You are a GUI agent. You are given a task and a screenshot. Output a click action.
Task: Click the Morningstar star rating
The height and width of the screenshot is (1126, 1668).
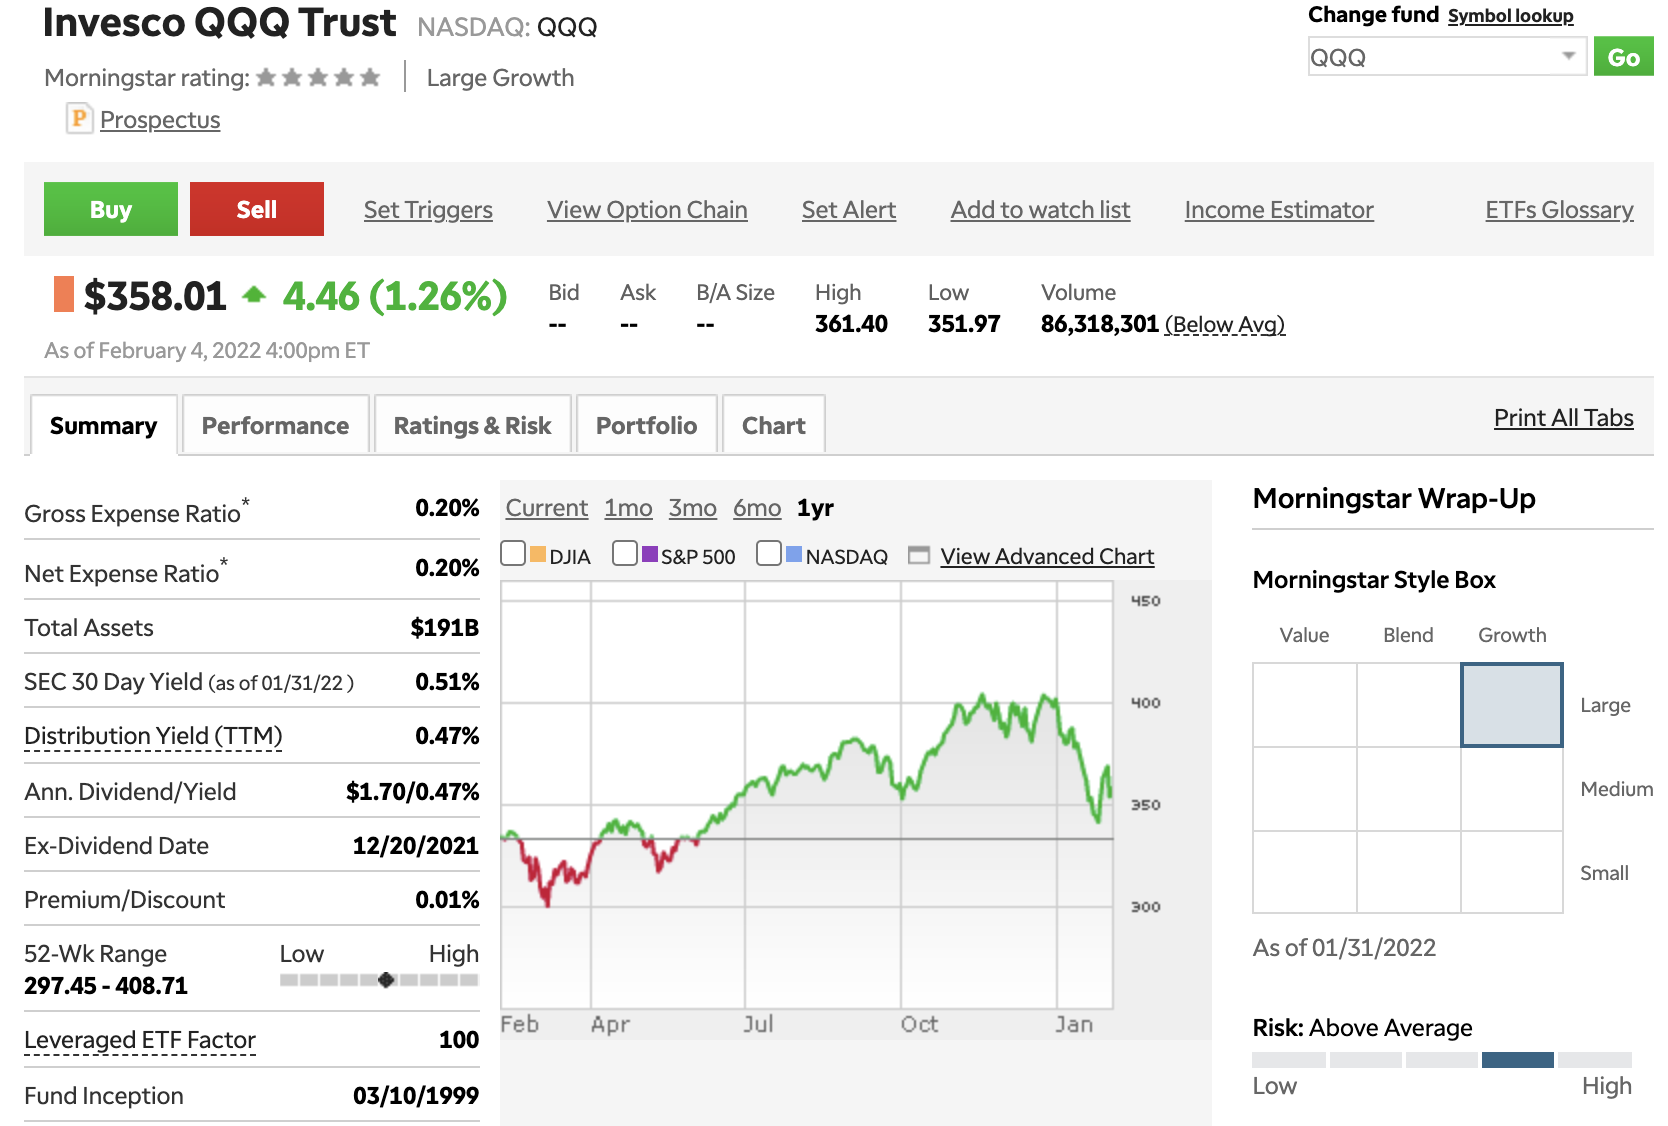(x=318, y=77)
